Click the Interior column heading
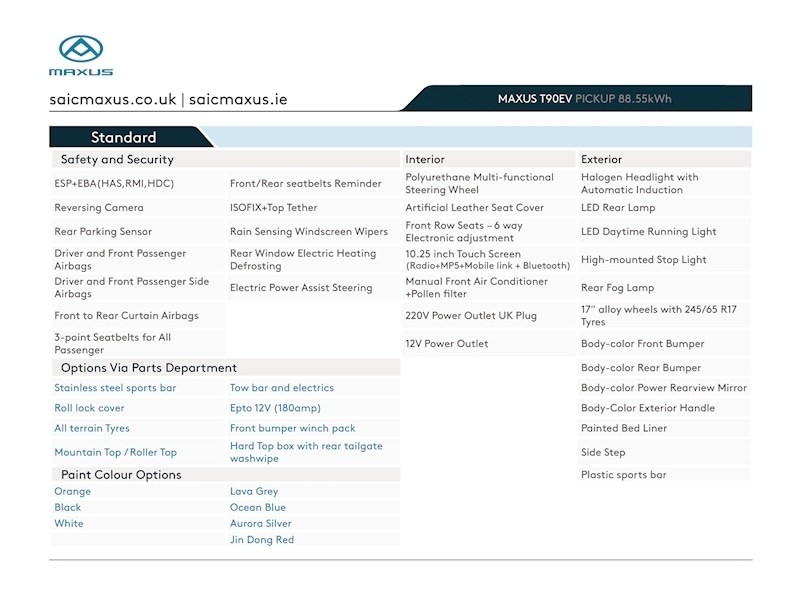The image size is (800, 600). click(x=425, y=160)
